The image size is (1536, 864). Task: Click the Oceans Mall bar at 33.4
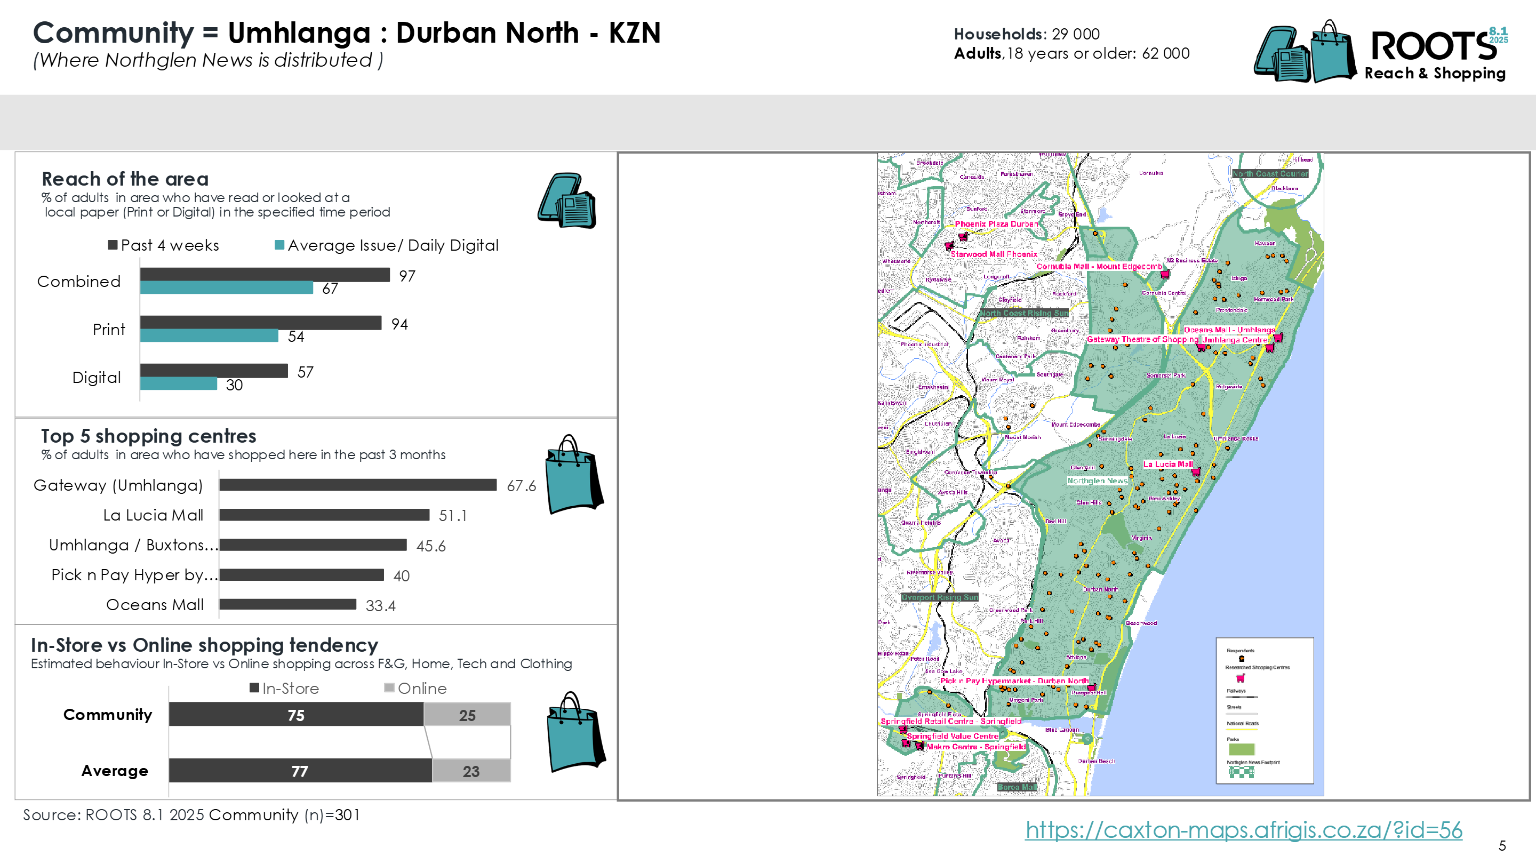click(x=288, y=604)
